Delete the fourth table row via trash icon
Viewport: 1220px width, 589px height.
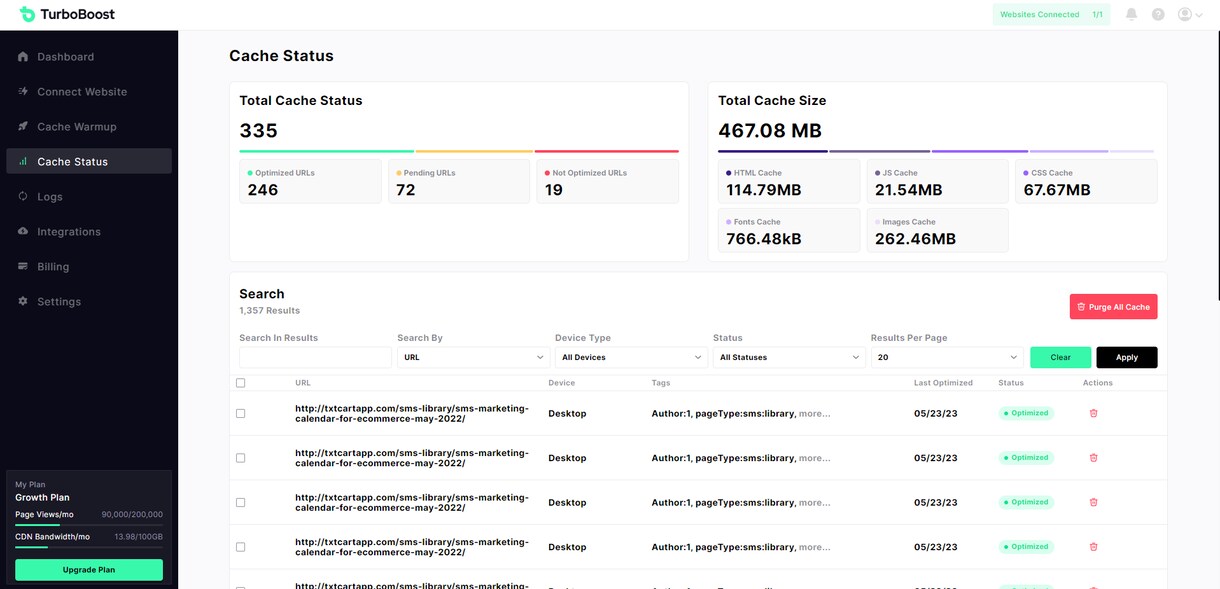[1093, 547]
